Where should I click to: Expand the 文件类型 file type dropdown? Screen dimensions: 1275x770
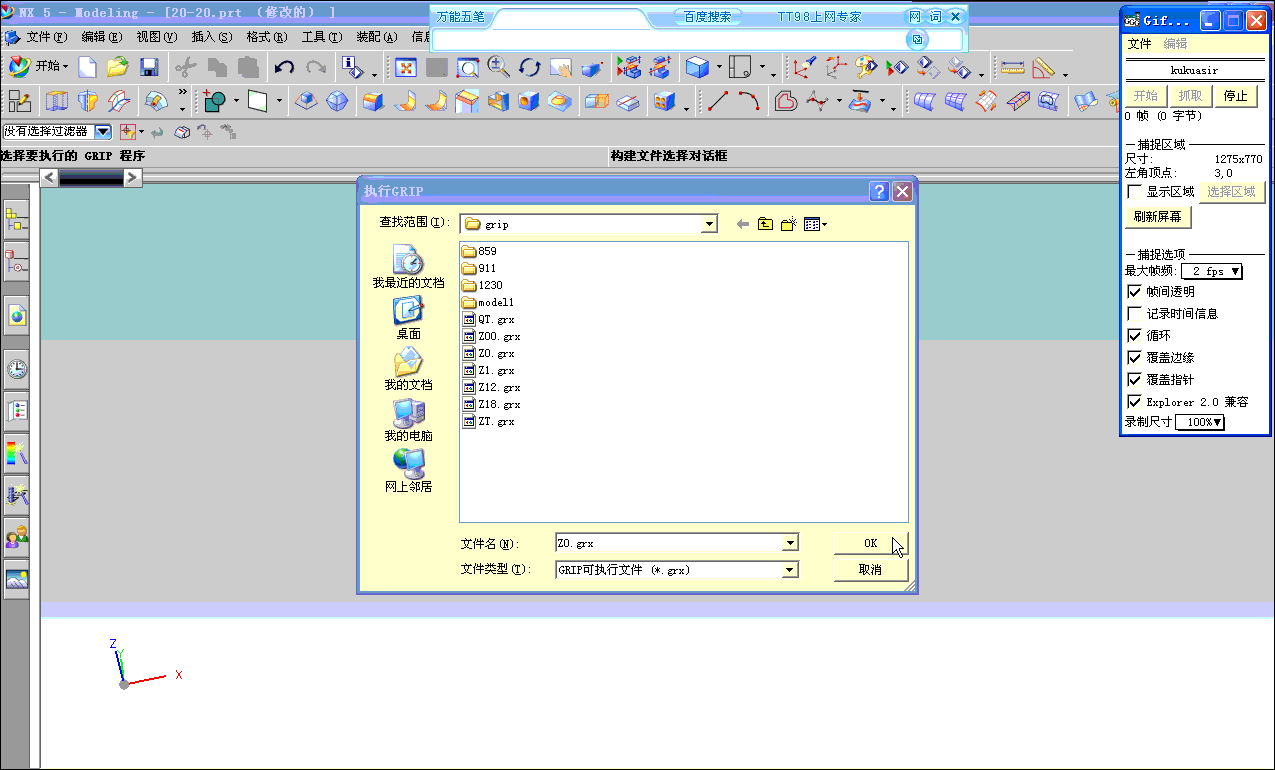pyautogui.click(x=790, y=570)
